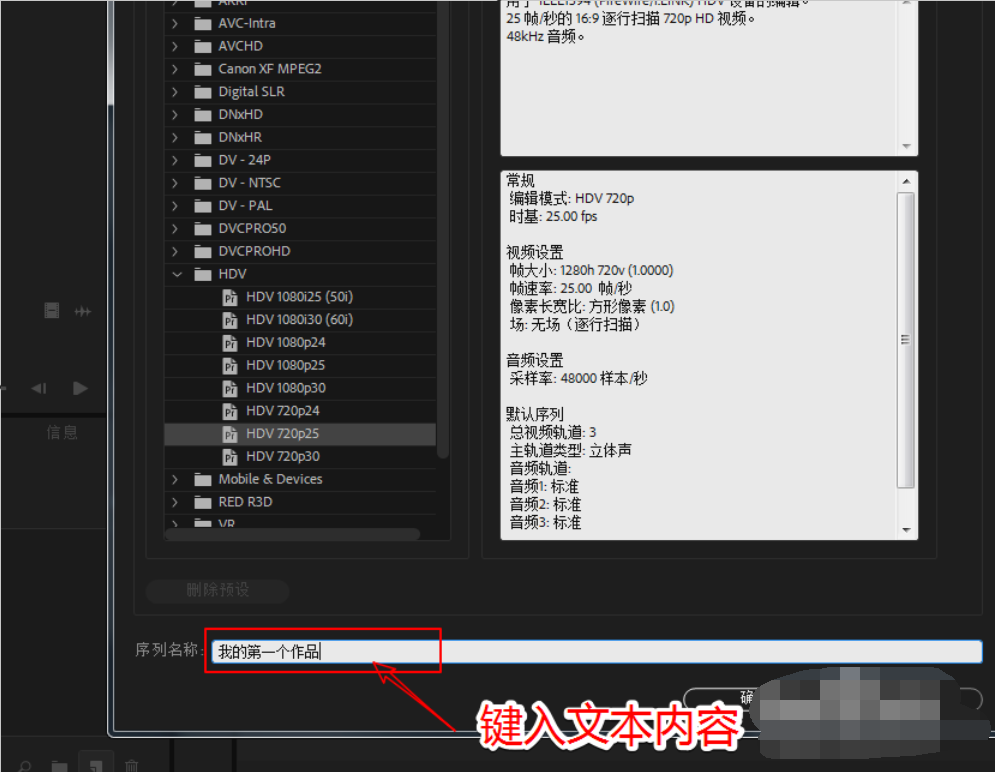Click the HDV folder icon
Screen dimensions: 995x772
(x=202, y=275)
